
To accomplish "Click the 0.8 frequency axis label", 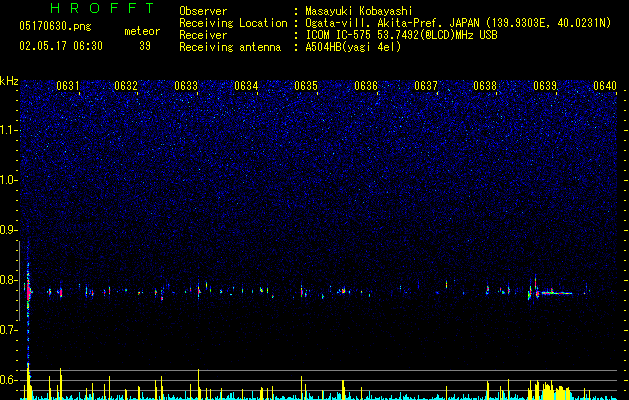I will 8,280.
